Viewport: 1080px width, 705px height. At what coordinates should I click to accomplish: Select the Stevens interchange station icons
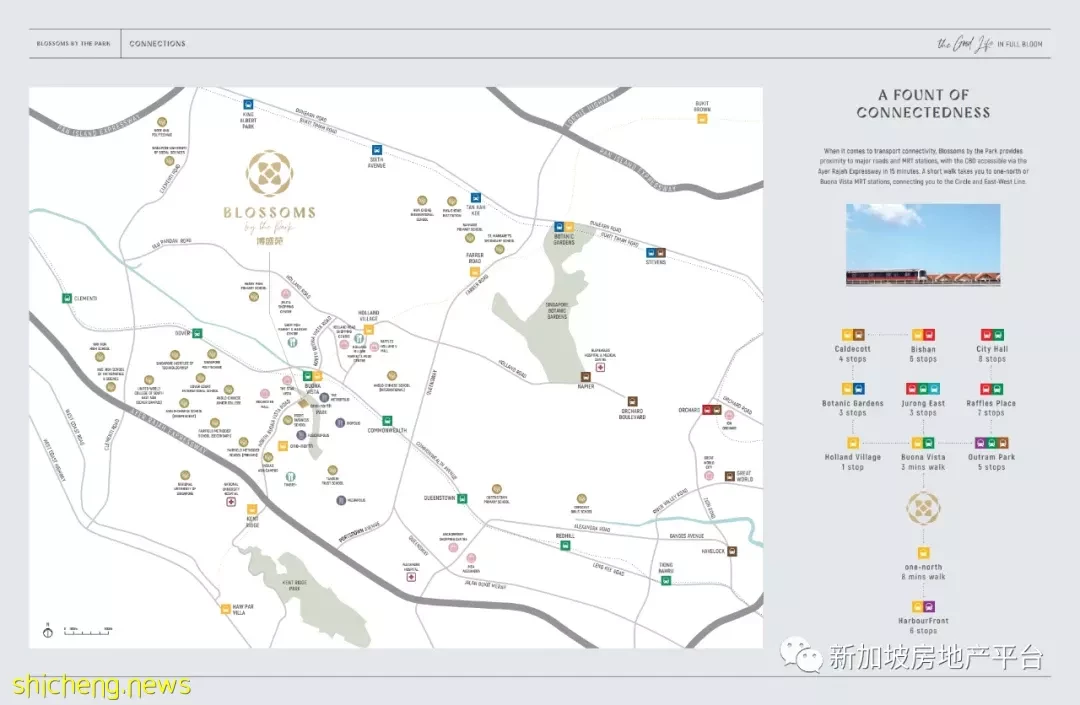(x=656, y=253)
